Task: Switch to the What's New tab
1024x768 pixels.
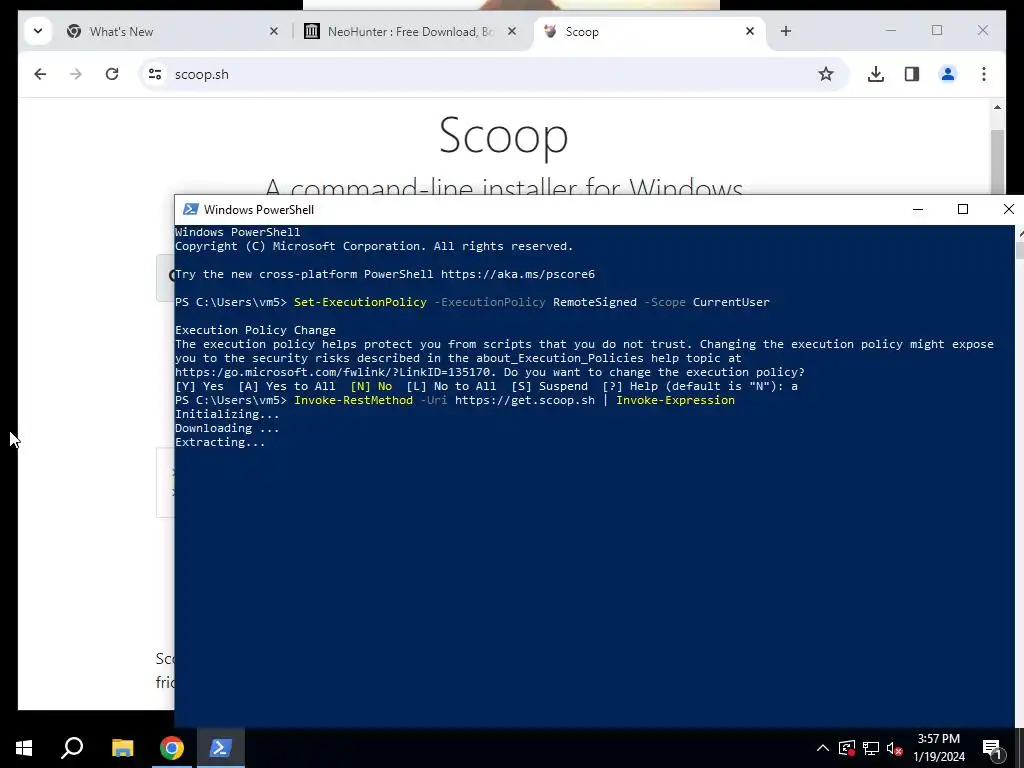Action: pos(173,31)
